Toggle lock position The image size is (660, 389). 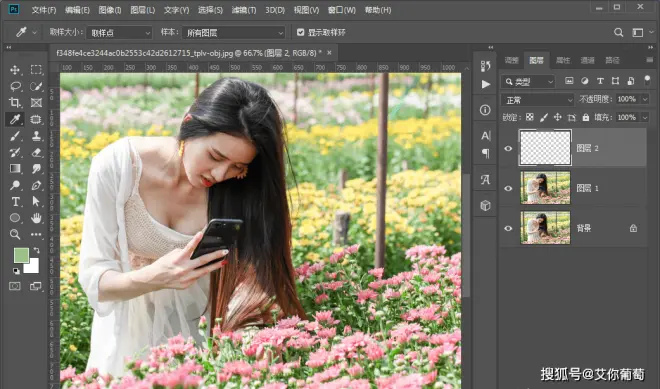[x=558, y=117]
